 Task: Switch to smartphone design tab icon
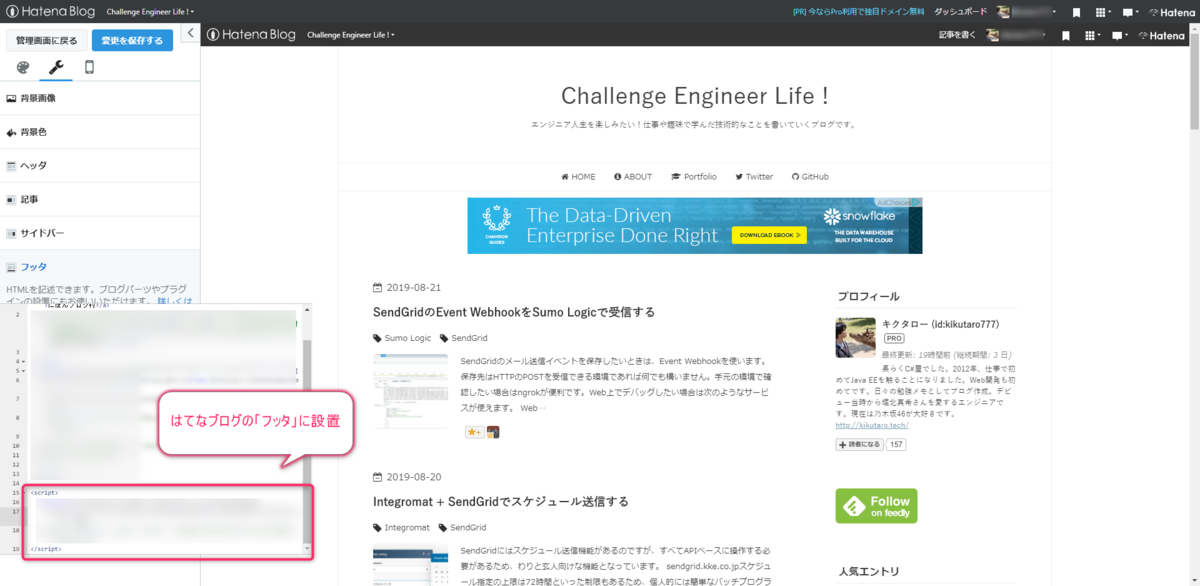point(89,68)
